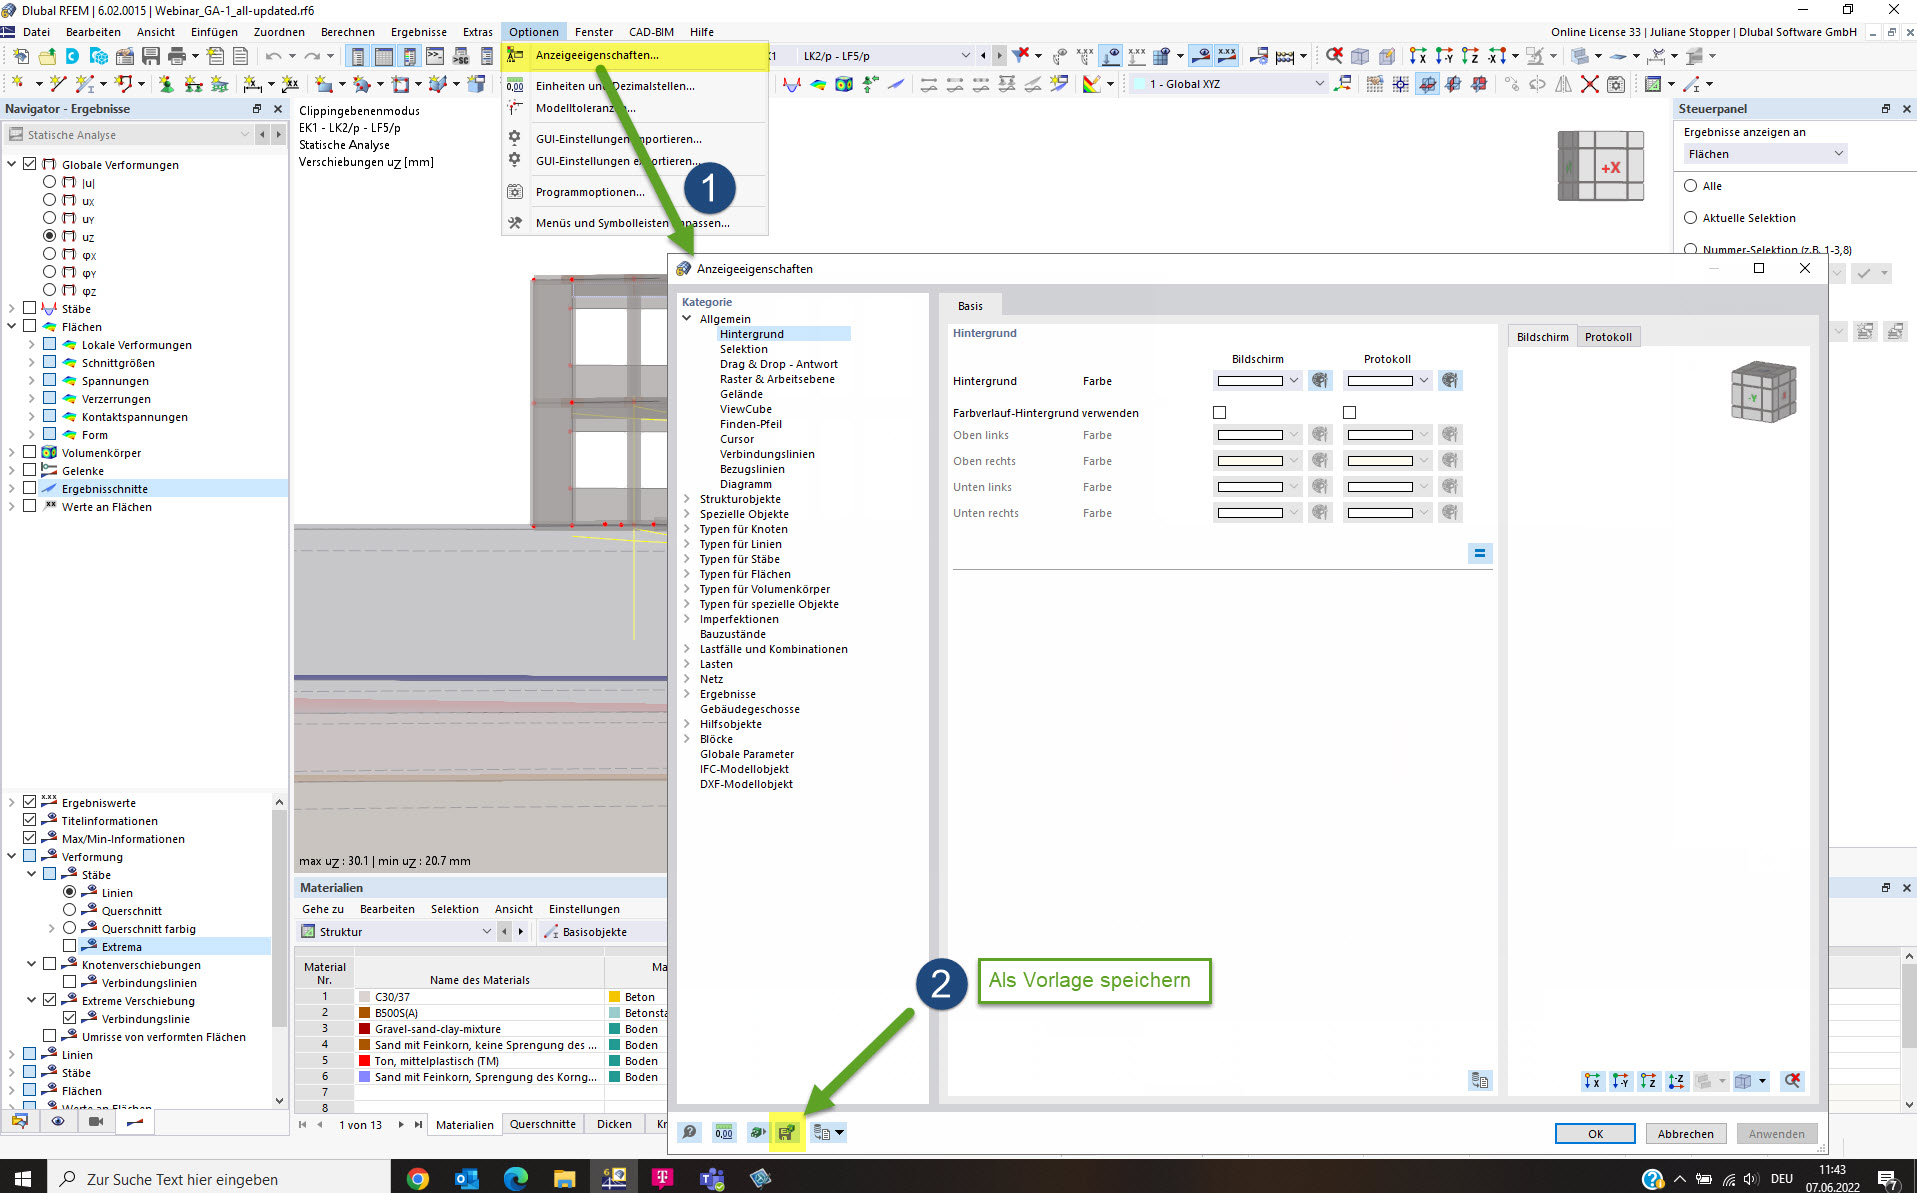Expand Lastfälle und Kombinationen category
Screen dimensions: 1917x1193
(x=687, y=649)
